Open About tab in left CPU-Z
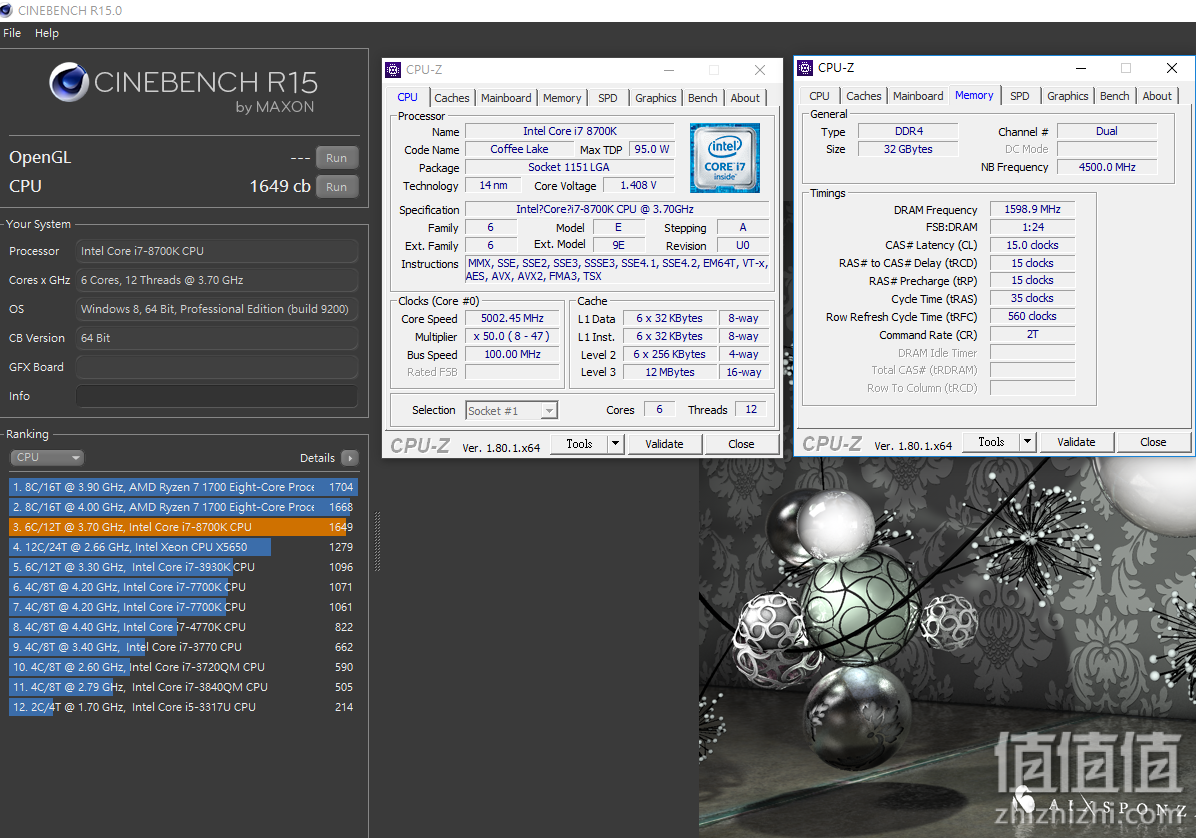This screenshot has width=1196, height=838. coord(745,98)
